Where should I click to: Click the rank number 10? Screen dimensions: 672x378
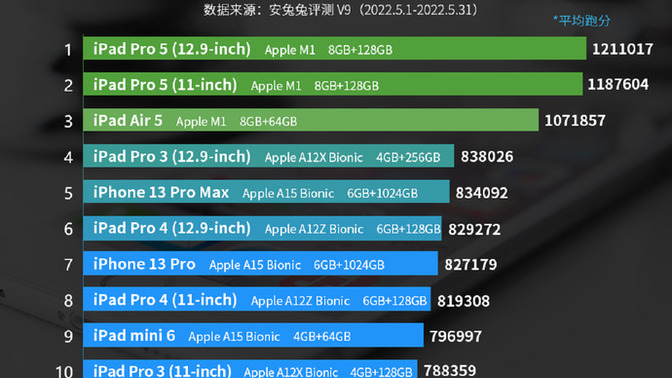tap(64, 371)
